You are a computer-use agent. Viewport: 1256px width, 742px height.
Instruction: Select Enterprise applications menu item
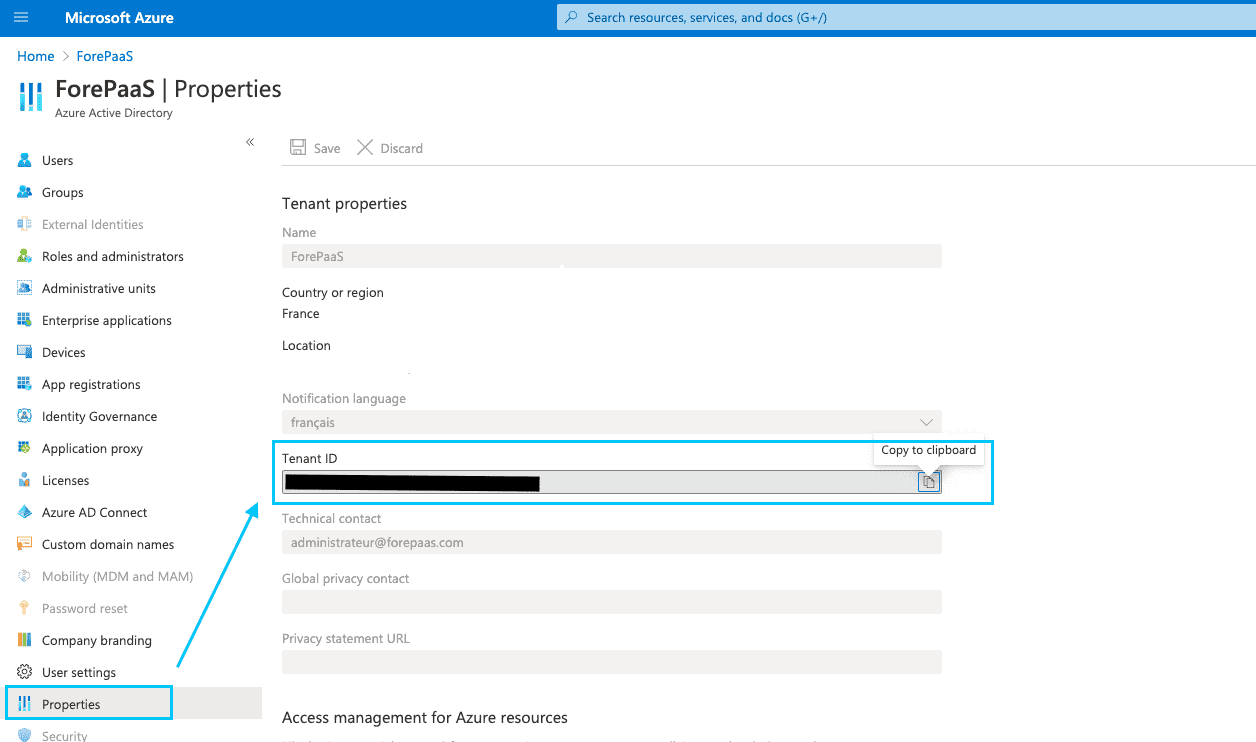(x=107, y=320)
